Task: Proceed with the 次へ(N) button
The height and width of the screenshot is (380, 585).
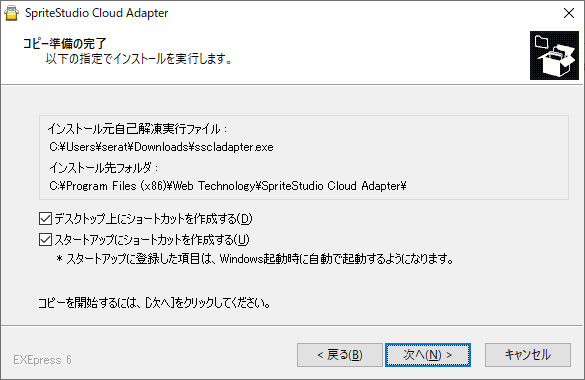Action: 428,355
